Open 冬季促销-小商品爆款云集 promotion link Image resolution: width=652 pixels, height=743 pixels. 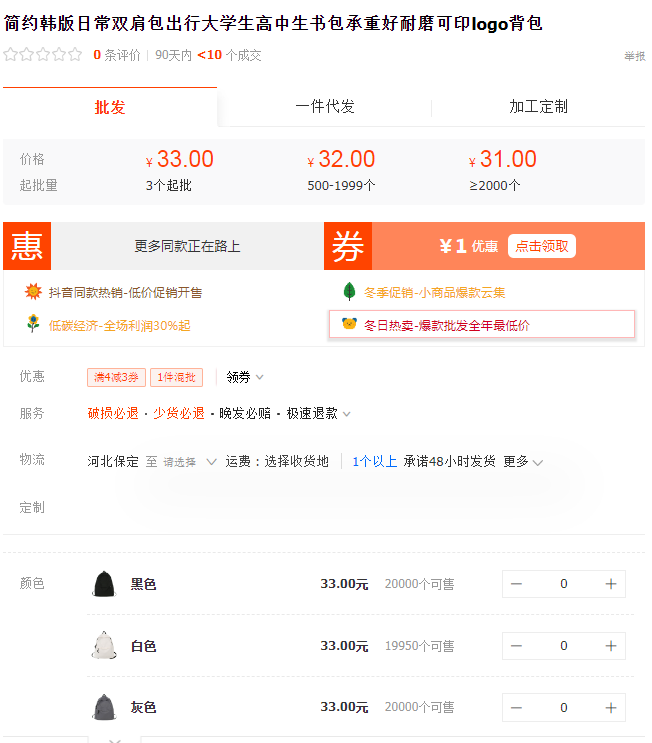pos(434,293)
